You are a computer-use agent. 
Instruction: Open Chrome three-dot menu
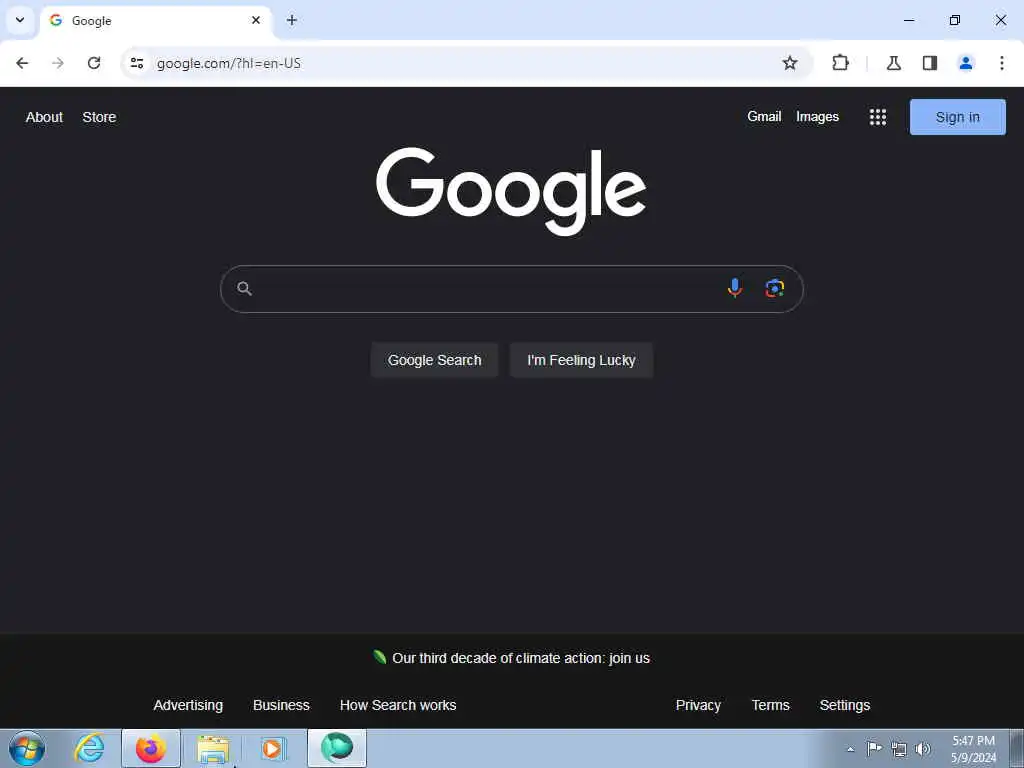[x=1001, y=63]
